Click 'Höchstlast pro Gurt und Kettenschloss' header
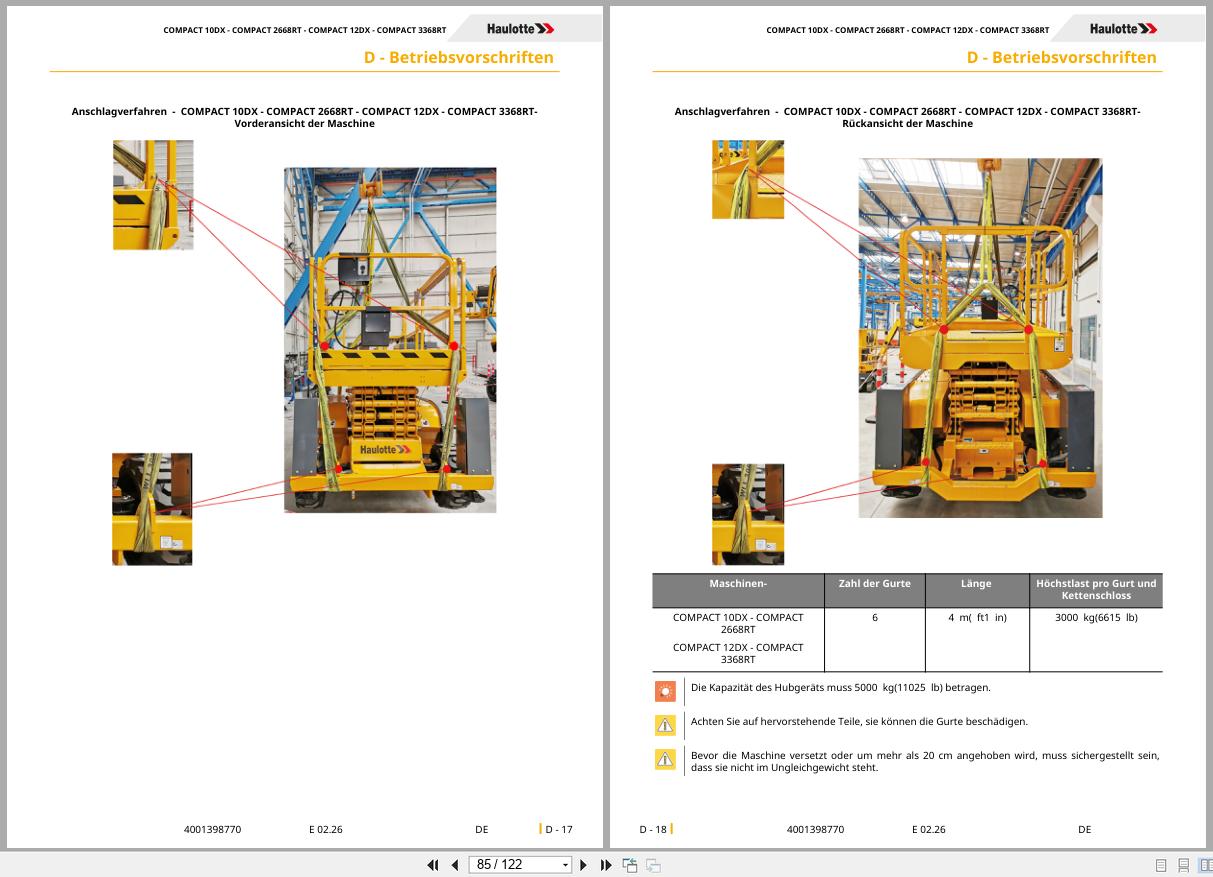Screen dimensions: 1213x877 pos(1096,590)
